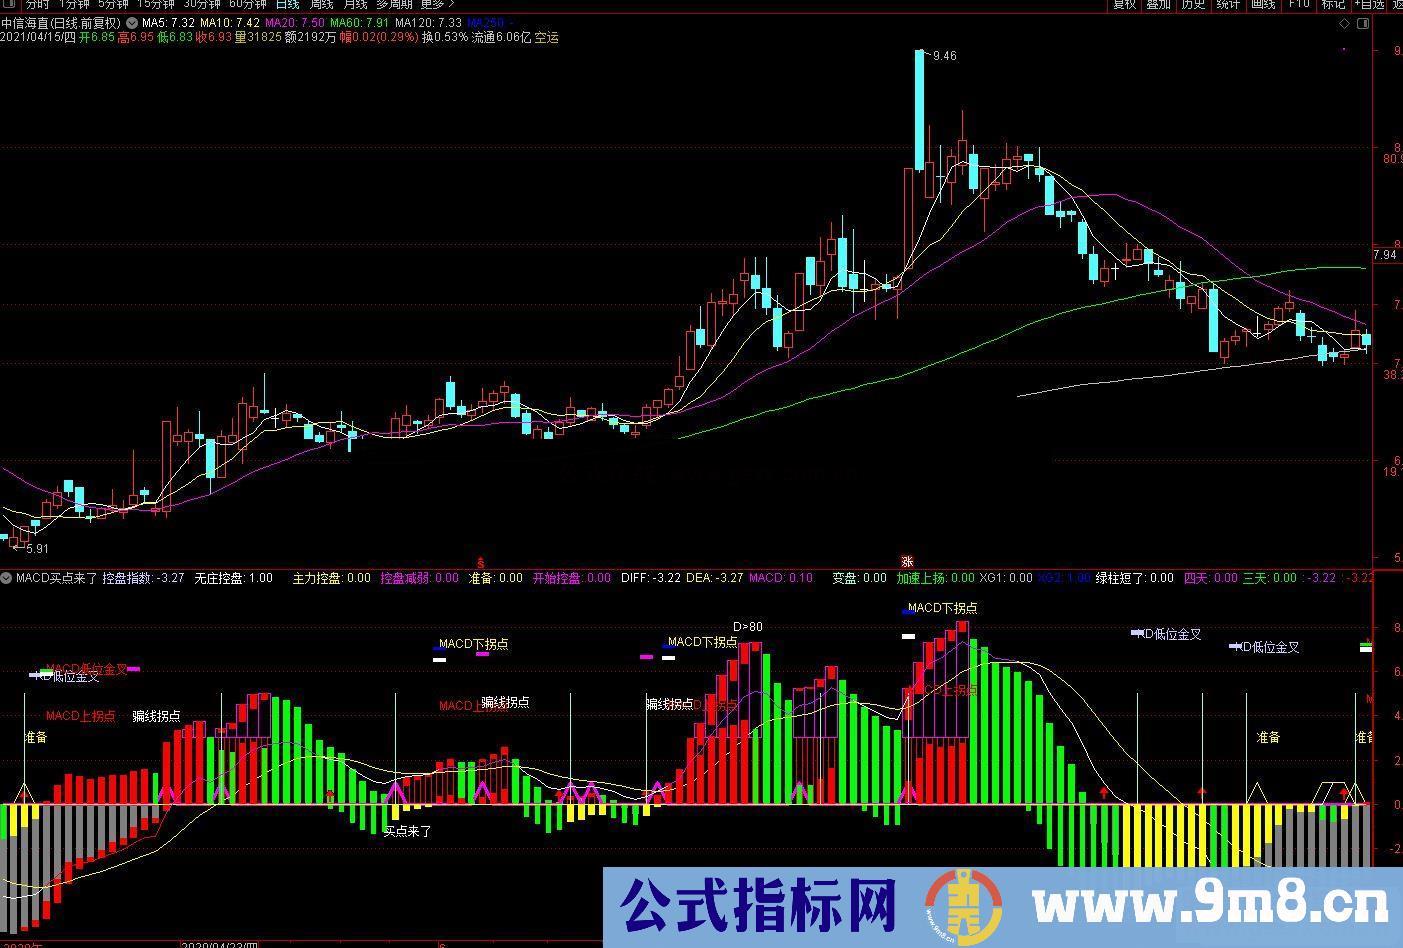This screenshot has width=1403, height=948.
Task: Open historical data with the 历史 icon
Action: 1193,6
